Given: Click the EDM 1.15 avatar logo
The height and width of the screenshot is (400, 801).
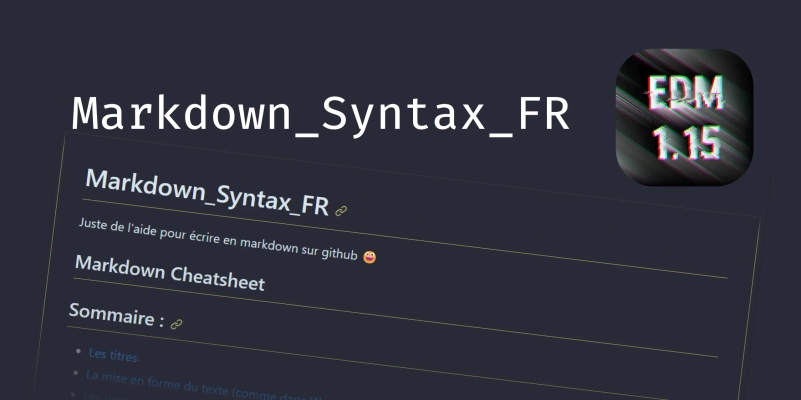Looking at the screenshot, I should [684, 117].
